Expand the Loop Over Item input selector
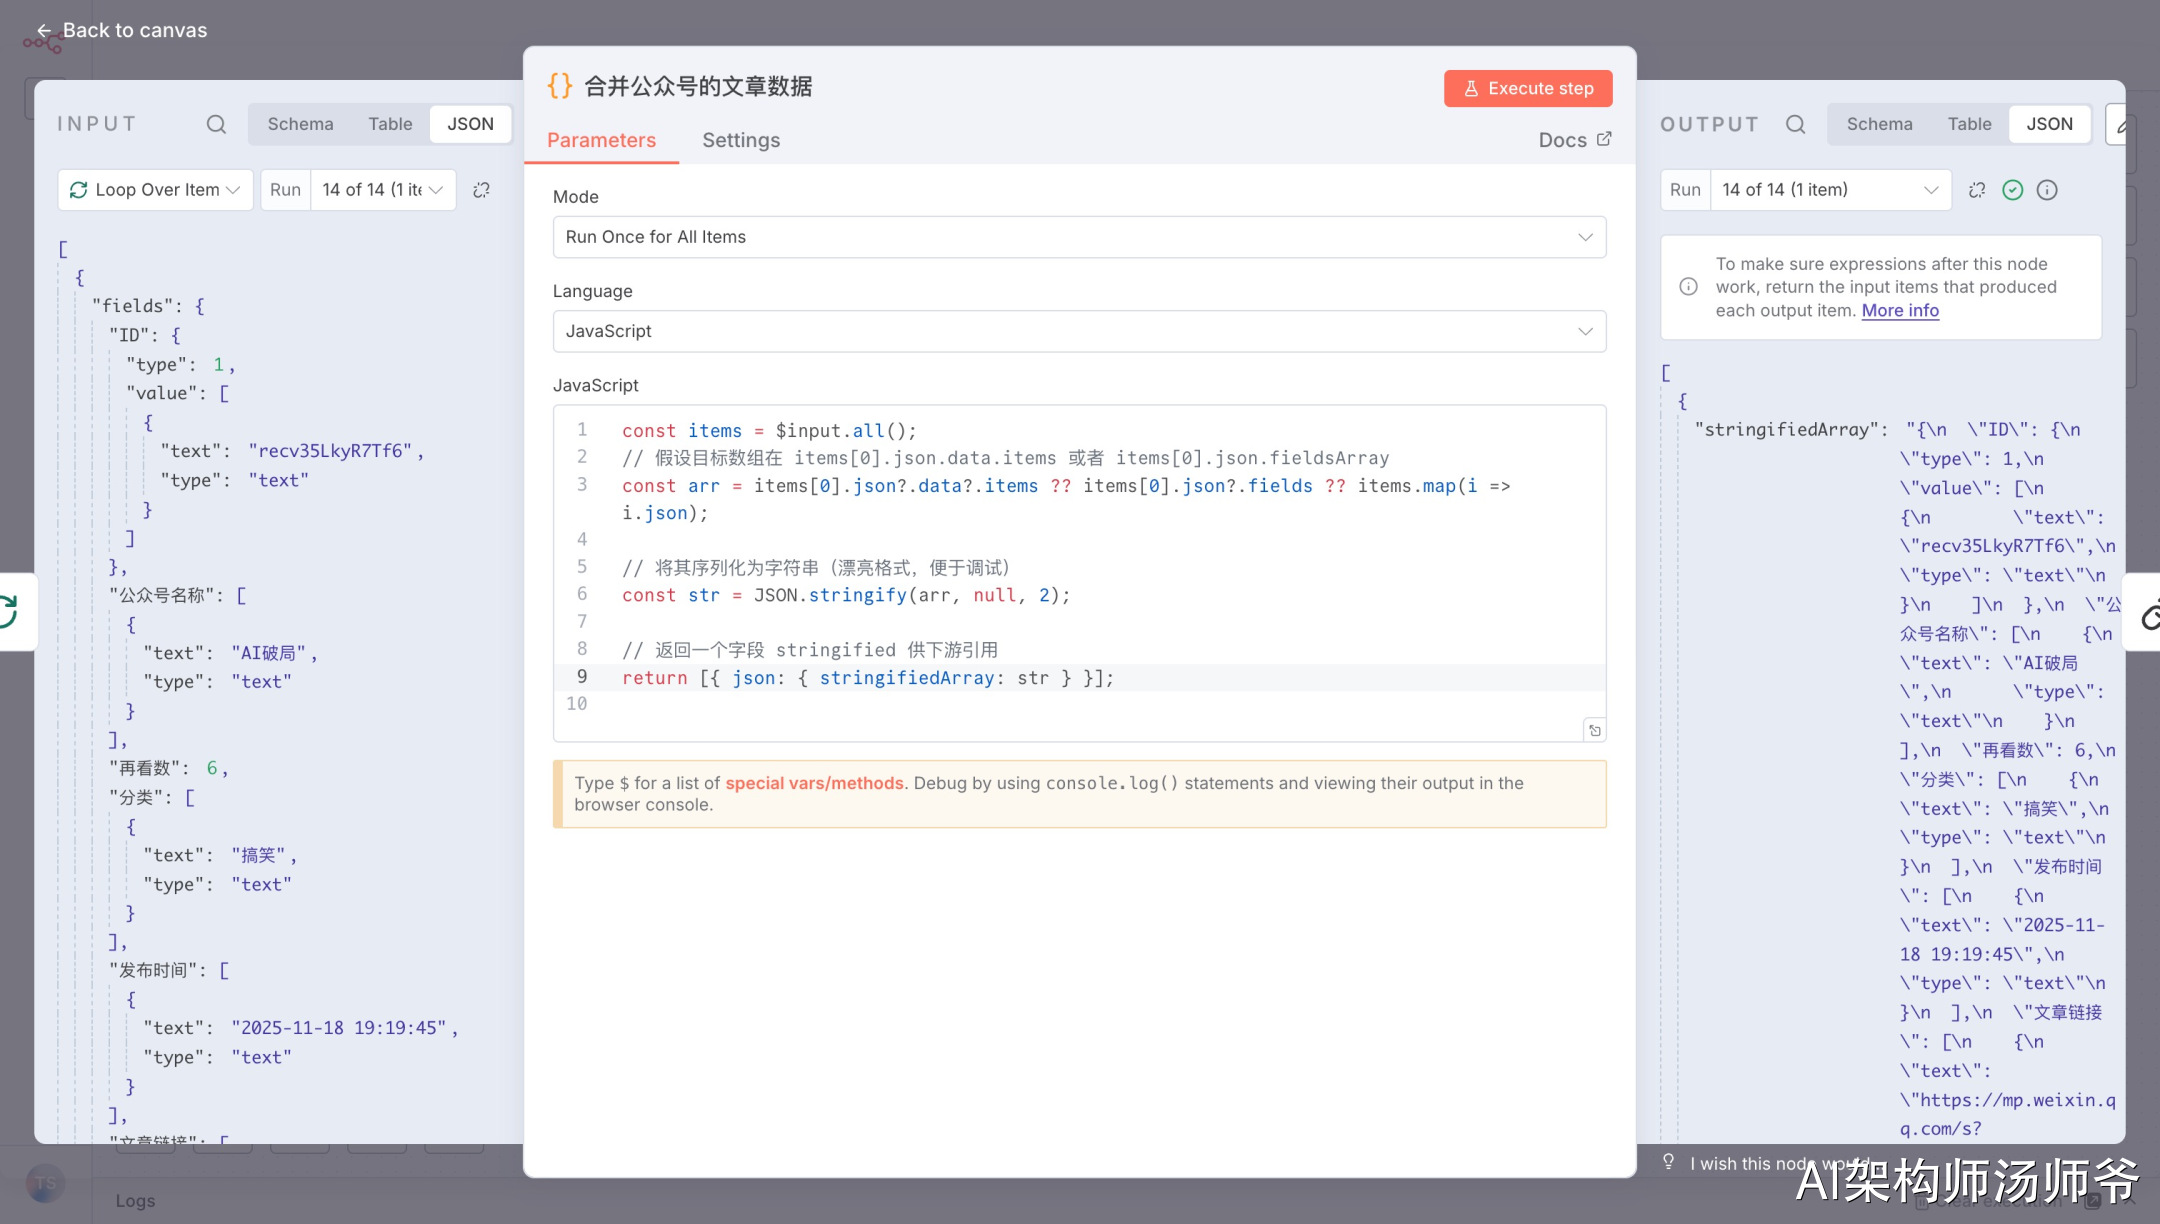2160x1224 pixels. [156, 190]
